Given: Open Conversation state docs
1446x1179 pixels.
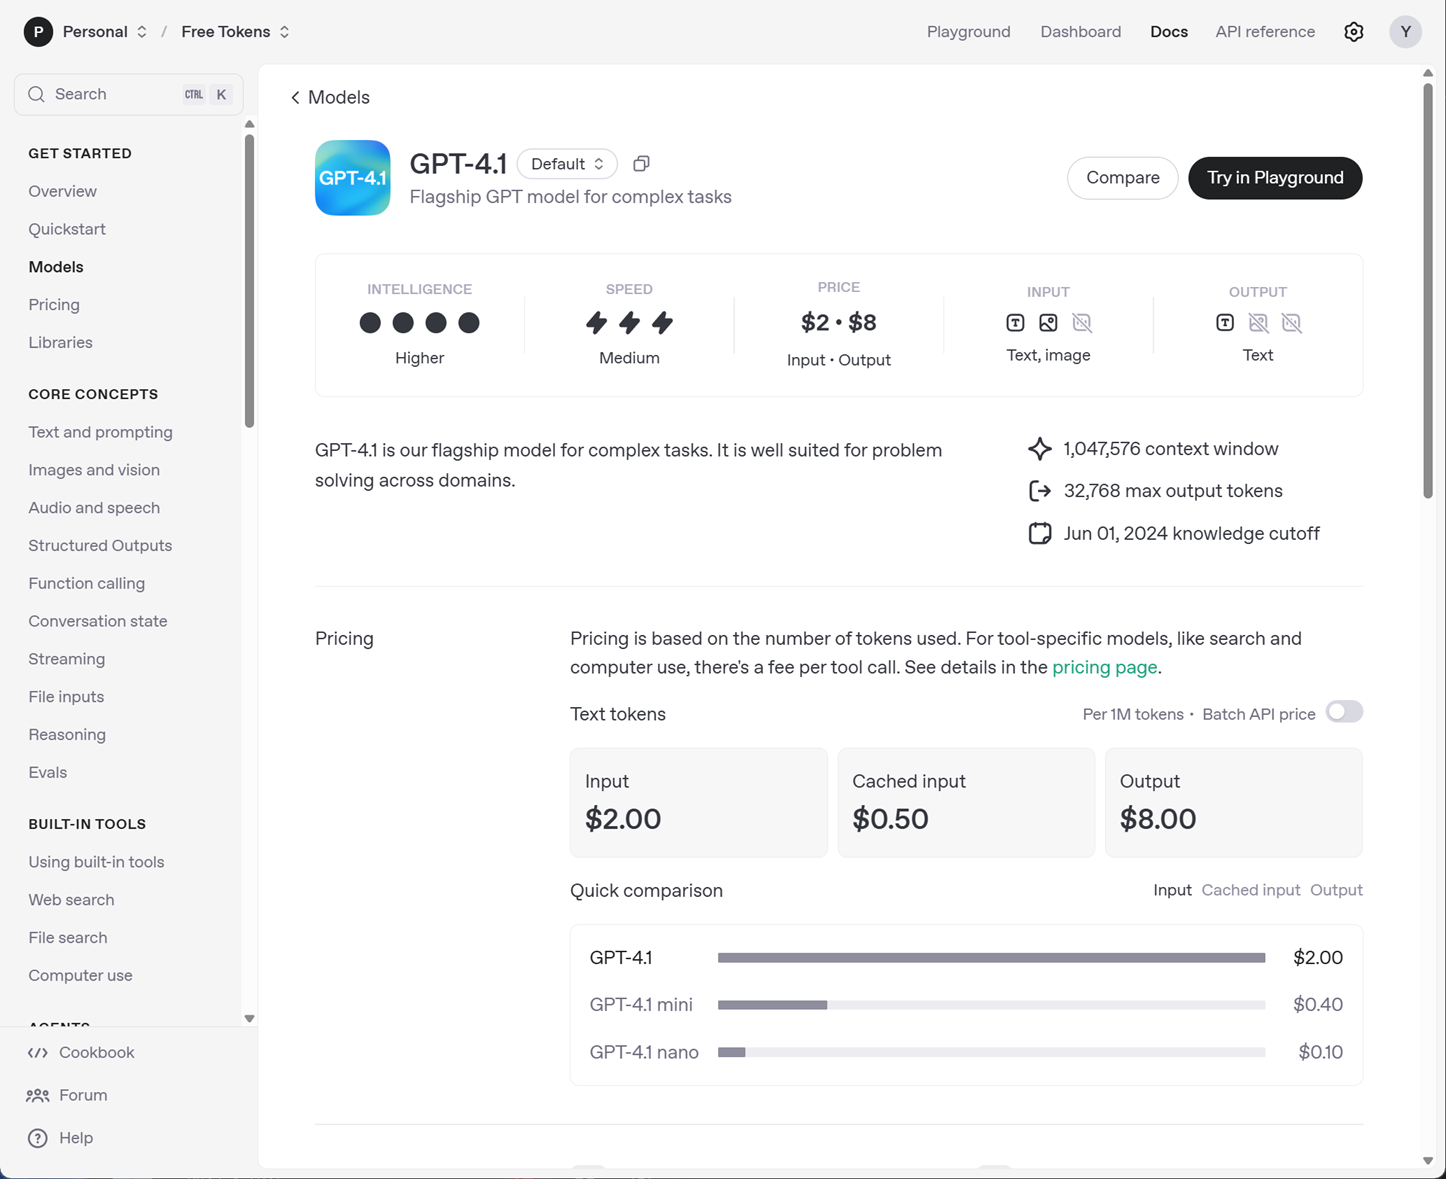Looking at the screenshot, I should pos(98,621).
